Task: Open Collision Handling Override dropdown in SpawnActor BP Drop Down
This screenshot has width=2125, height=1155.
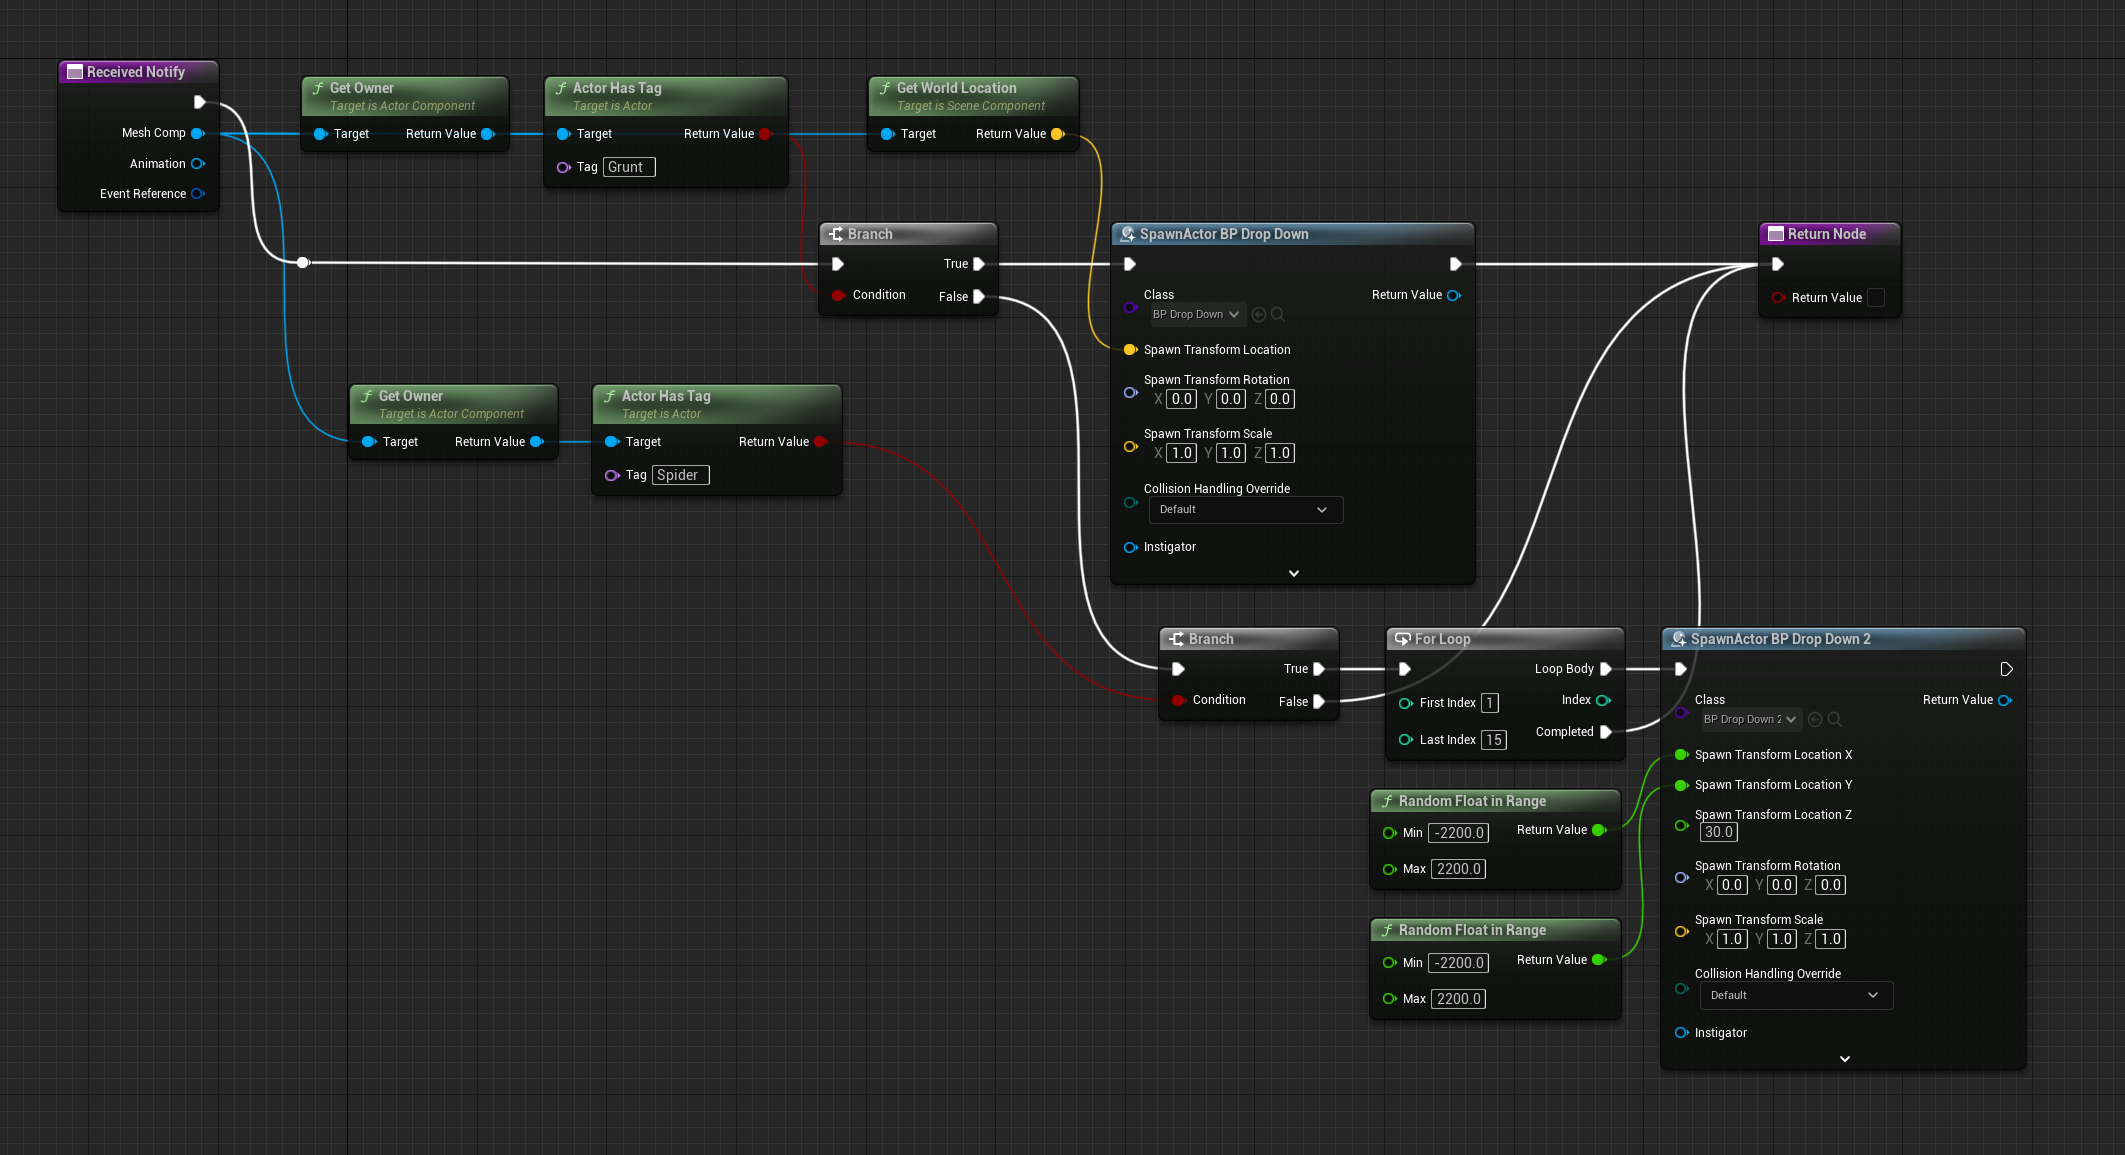Action: click(1245, 510)
